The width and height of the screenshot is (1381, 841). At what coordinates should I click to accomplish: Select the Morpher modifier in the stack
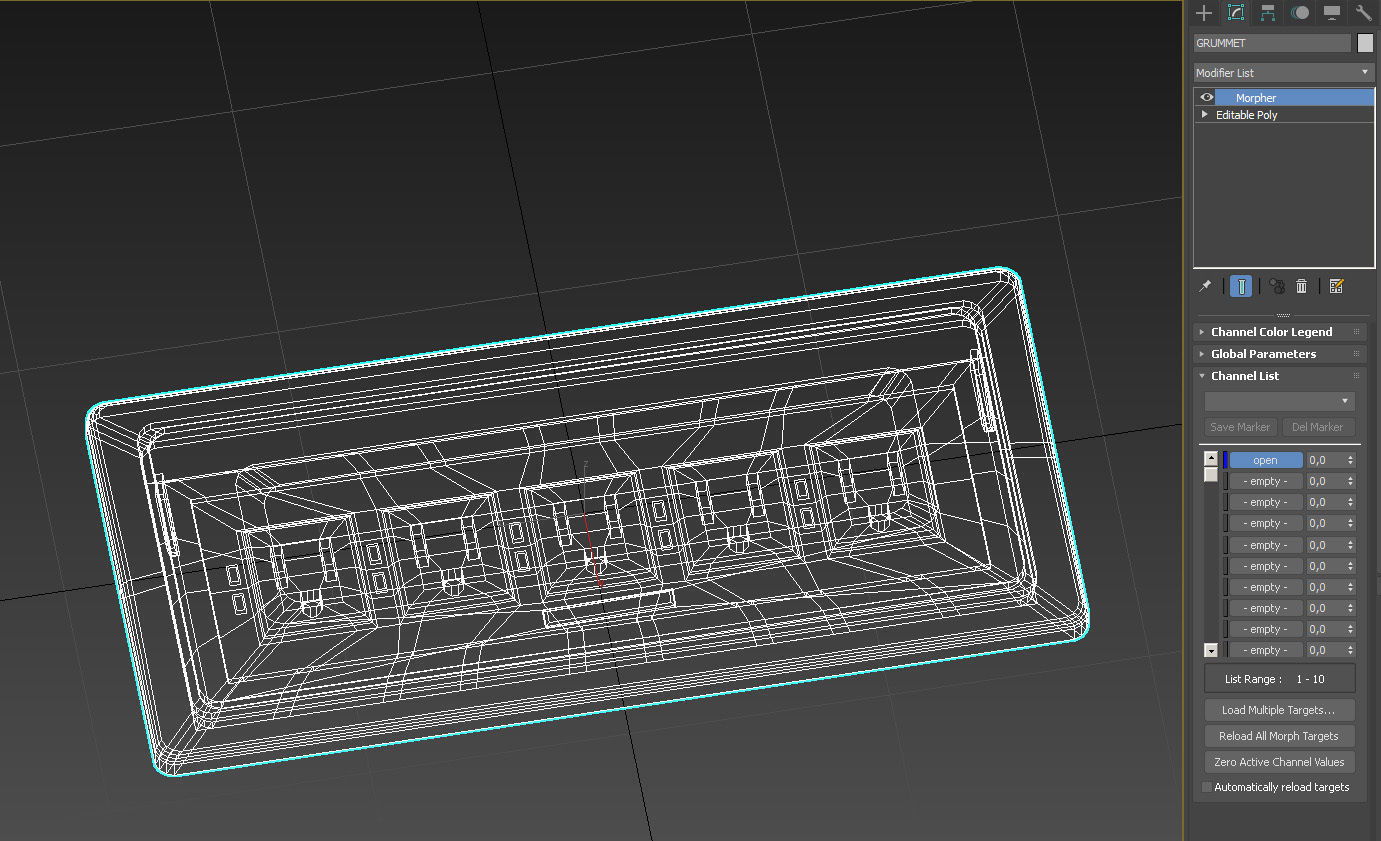[x=1295, y=97]
